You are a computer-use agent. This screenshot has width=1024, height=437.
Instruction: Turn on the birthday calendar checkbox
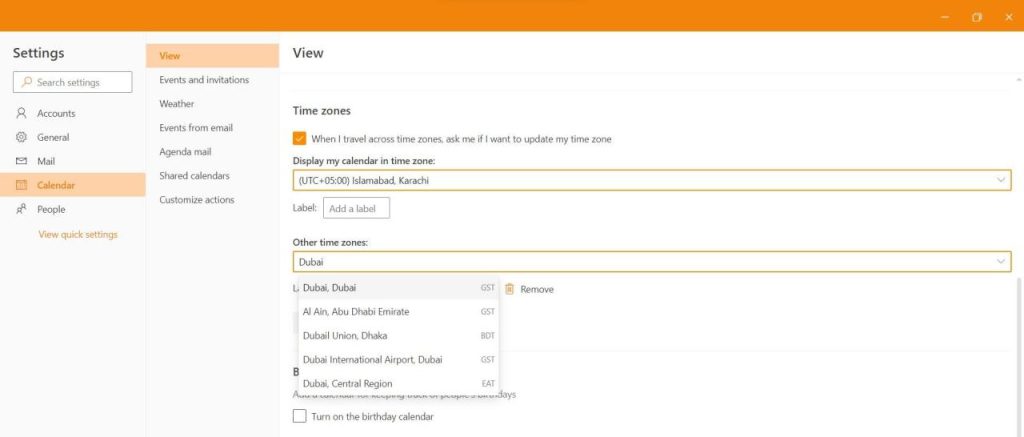(299, 416)
